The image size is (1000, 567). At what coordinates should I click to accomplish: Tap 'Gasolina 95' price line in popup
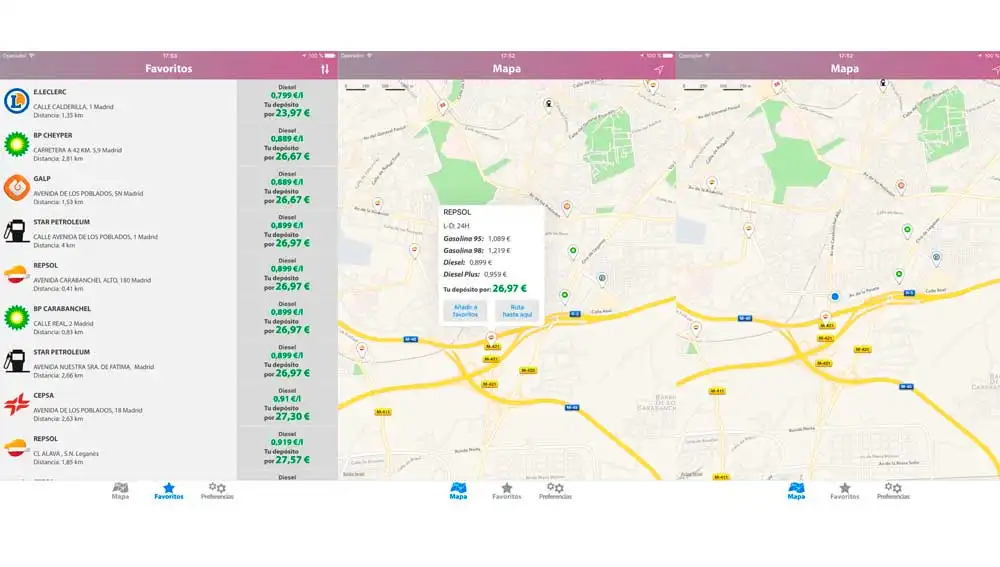[477, 239]
